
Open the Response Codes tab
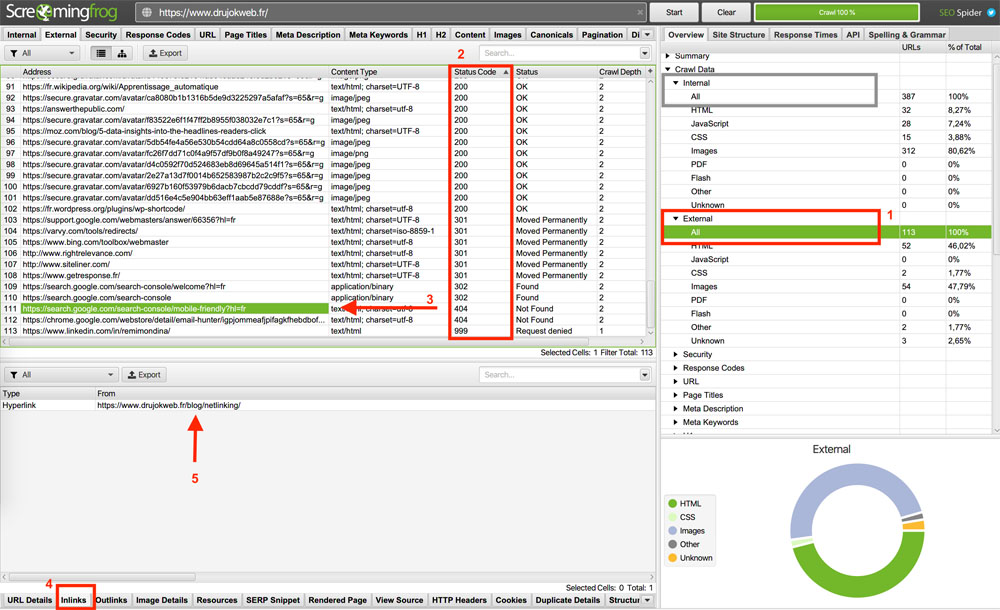pos(158,34)
